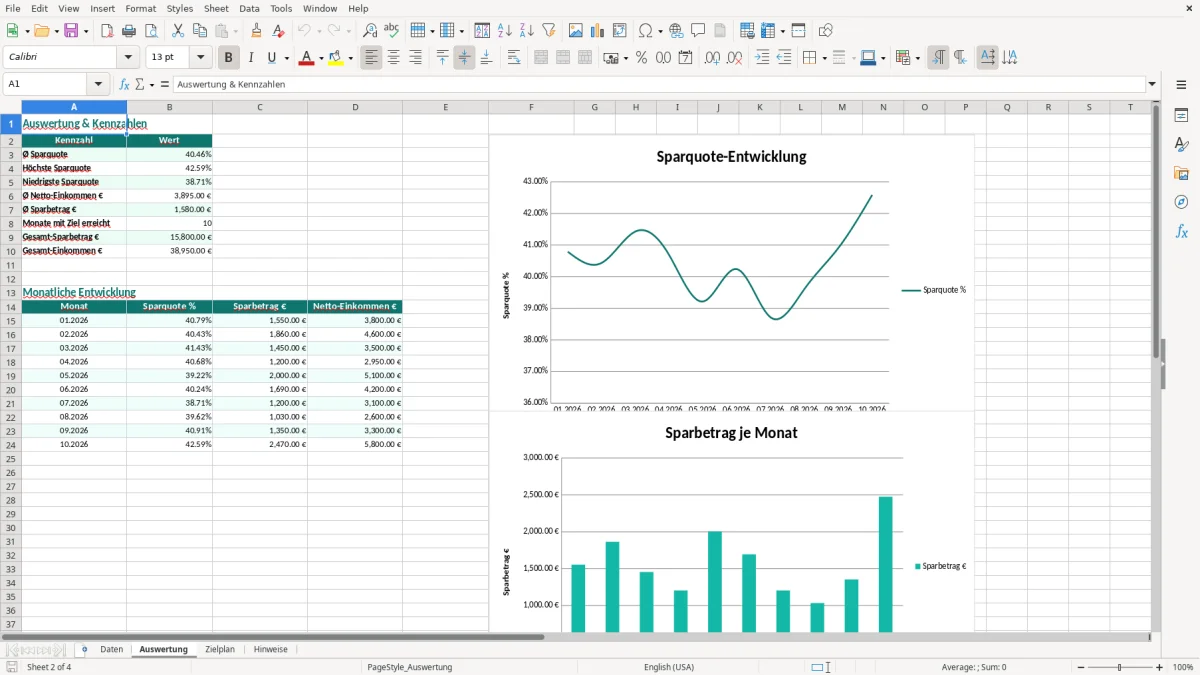Click the Copy icon

200,31
